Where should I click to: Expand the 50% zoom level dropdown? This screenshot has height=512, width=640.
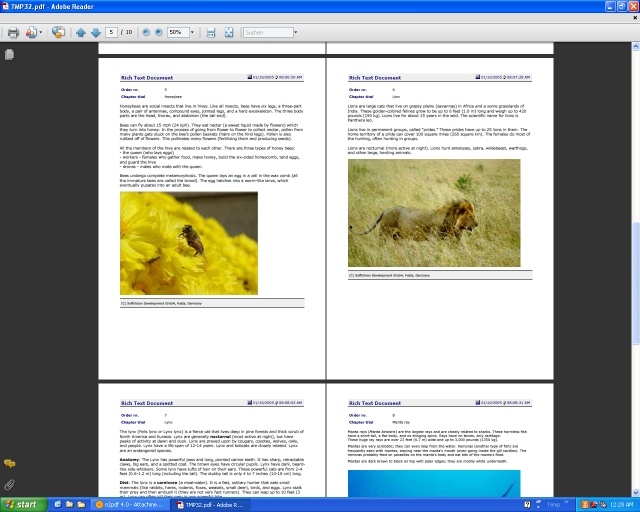(191, 32)
